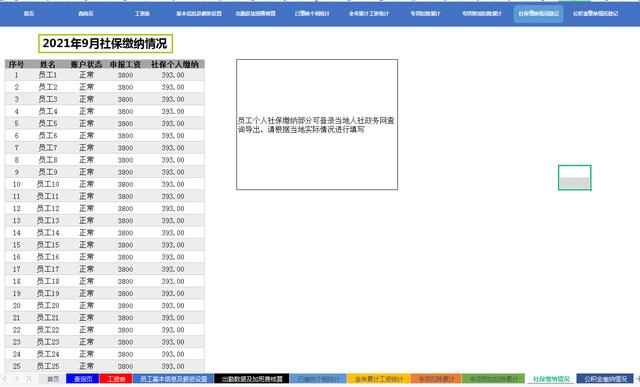Switch to the 公积金缴纳情况 sheet tab
The width and height of the screenshot is (640, 387).
point(605,379)
